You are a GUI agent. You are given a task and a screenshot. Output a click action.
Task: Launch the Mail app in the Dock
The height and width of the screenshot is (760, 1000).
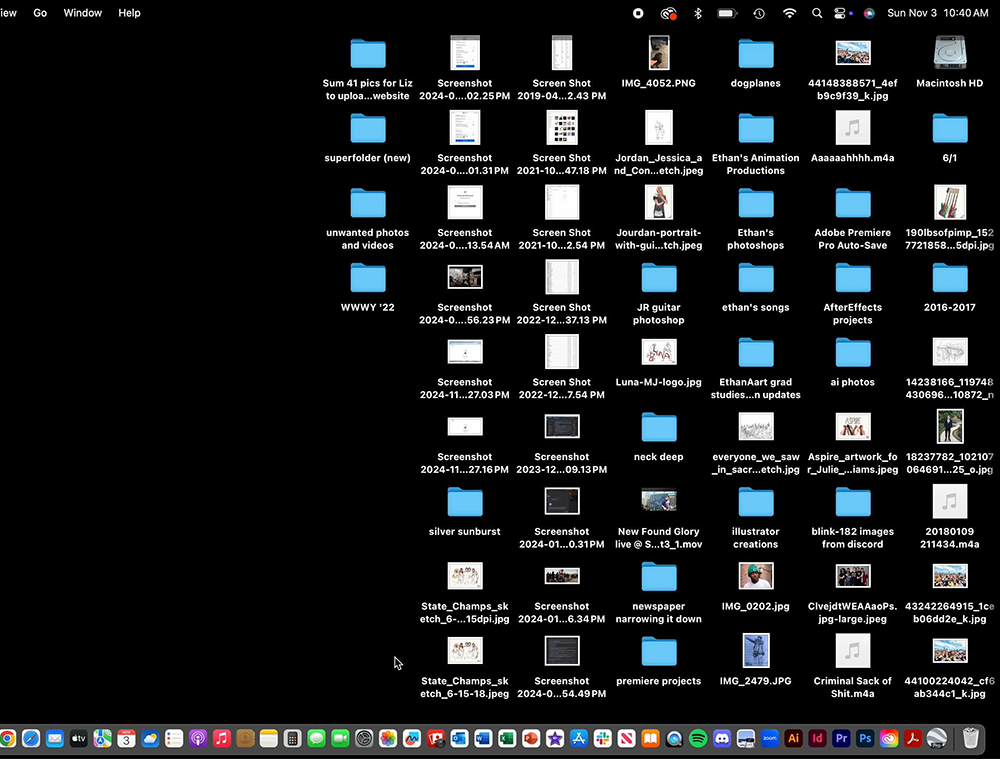pos(55,738)
